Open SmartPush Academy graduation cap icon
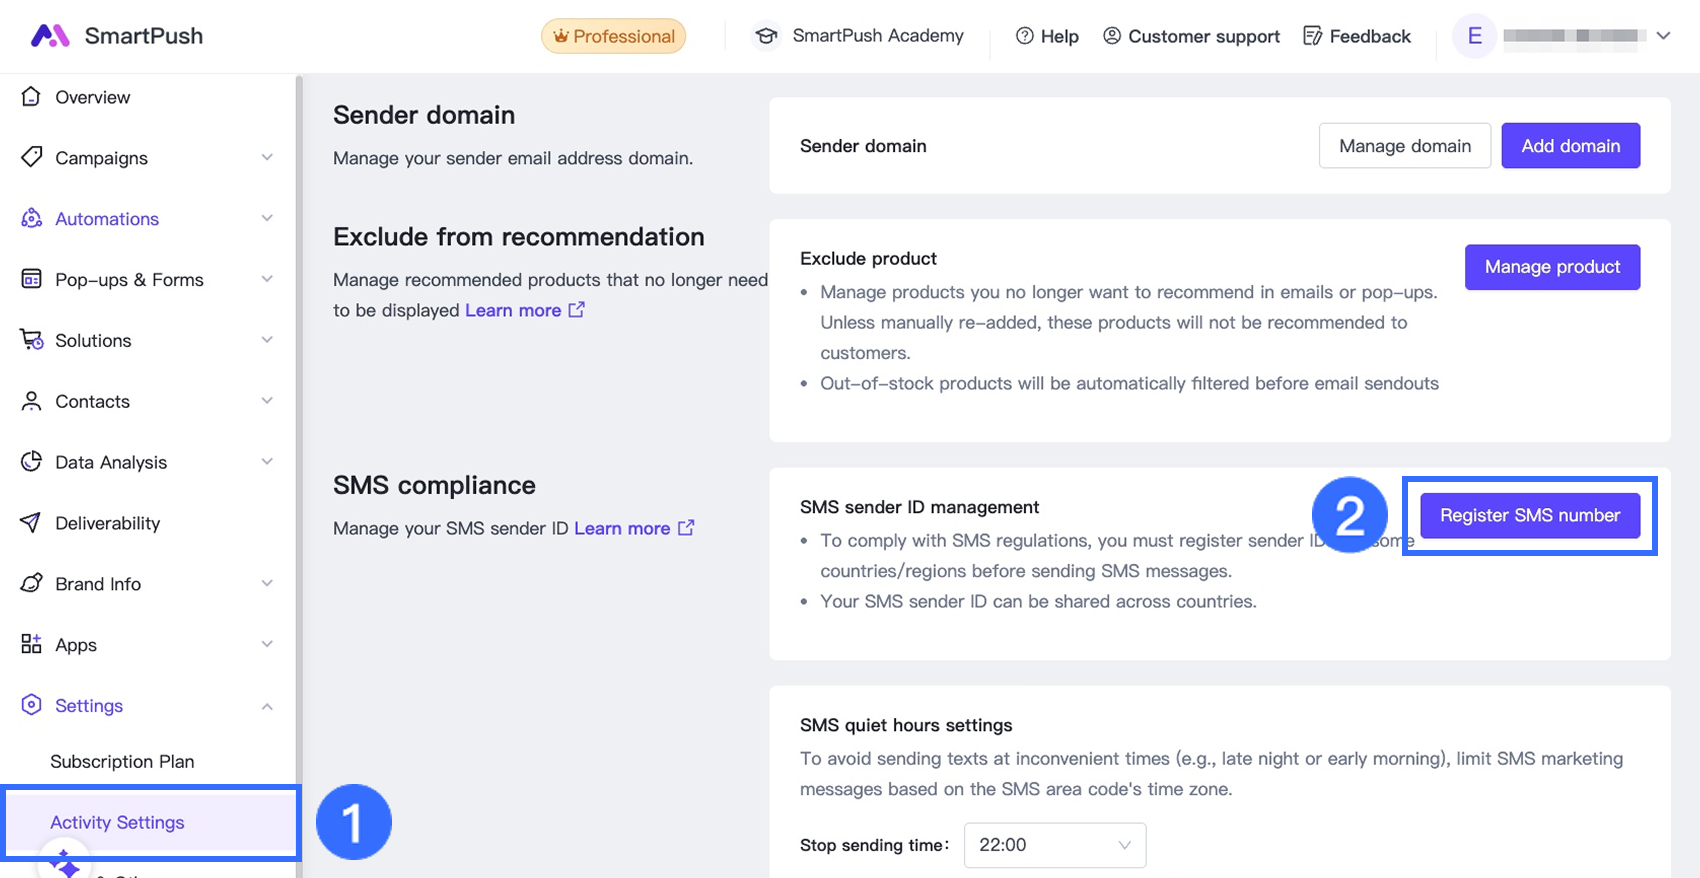 click(x=766, y=36)
